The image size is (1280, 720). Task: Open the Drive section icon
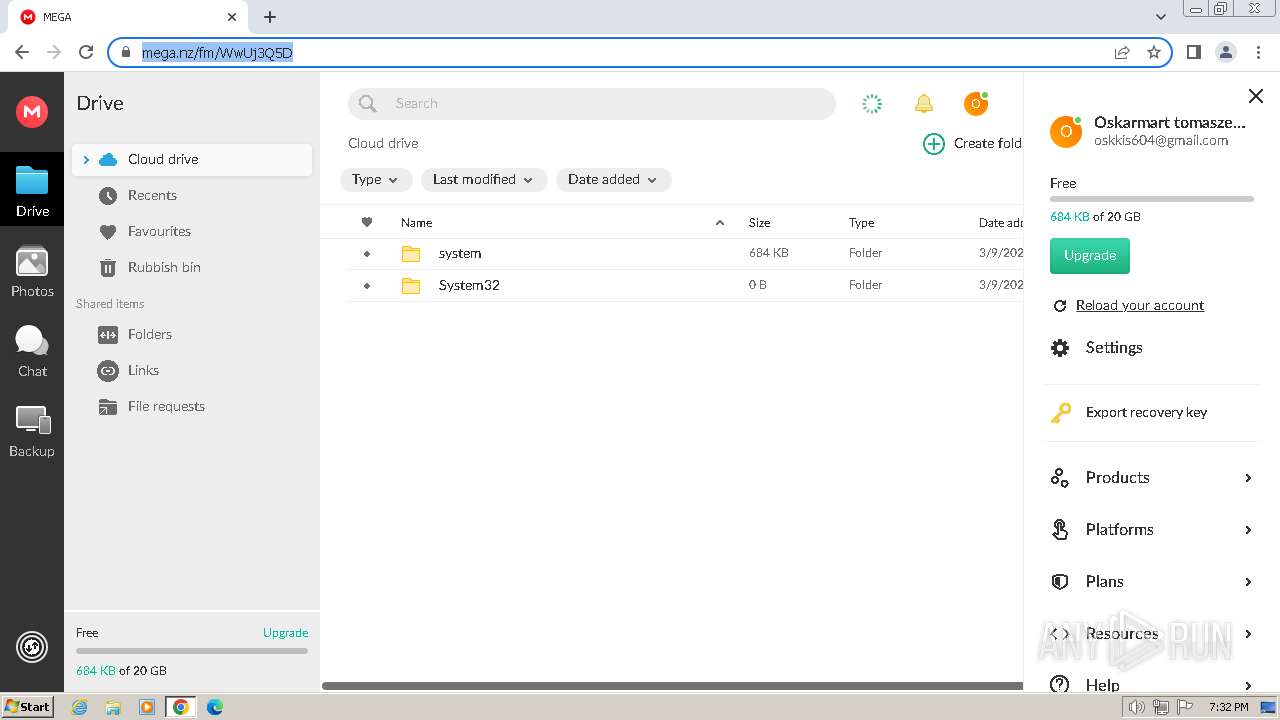coord(32,191)
